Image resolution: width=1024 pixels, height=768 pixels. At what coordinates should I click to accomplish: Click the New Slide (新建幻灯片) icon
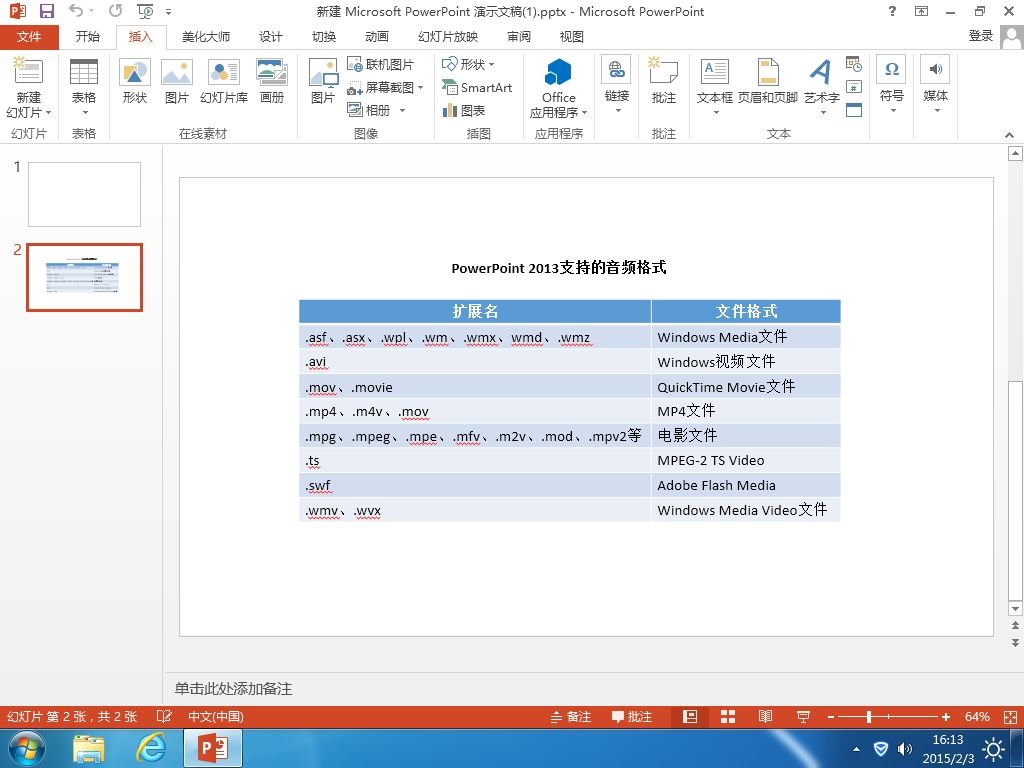click(28, 71)
